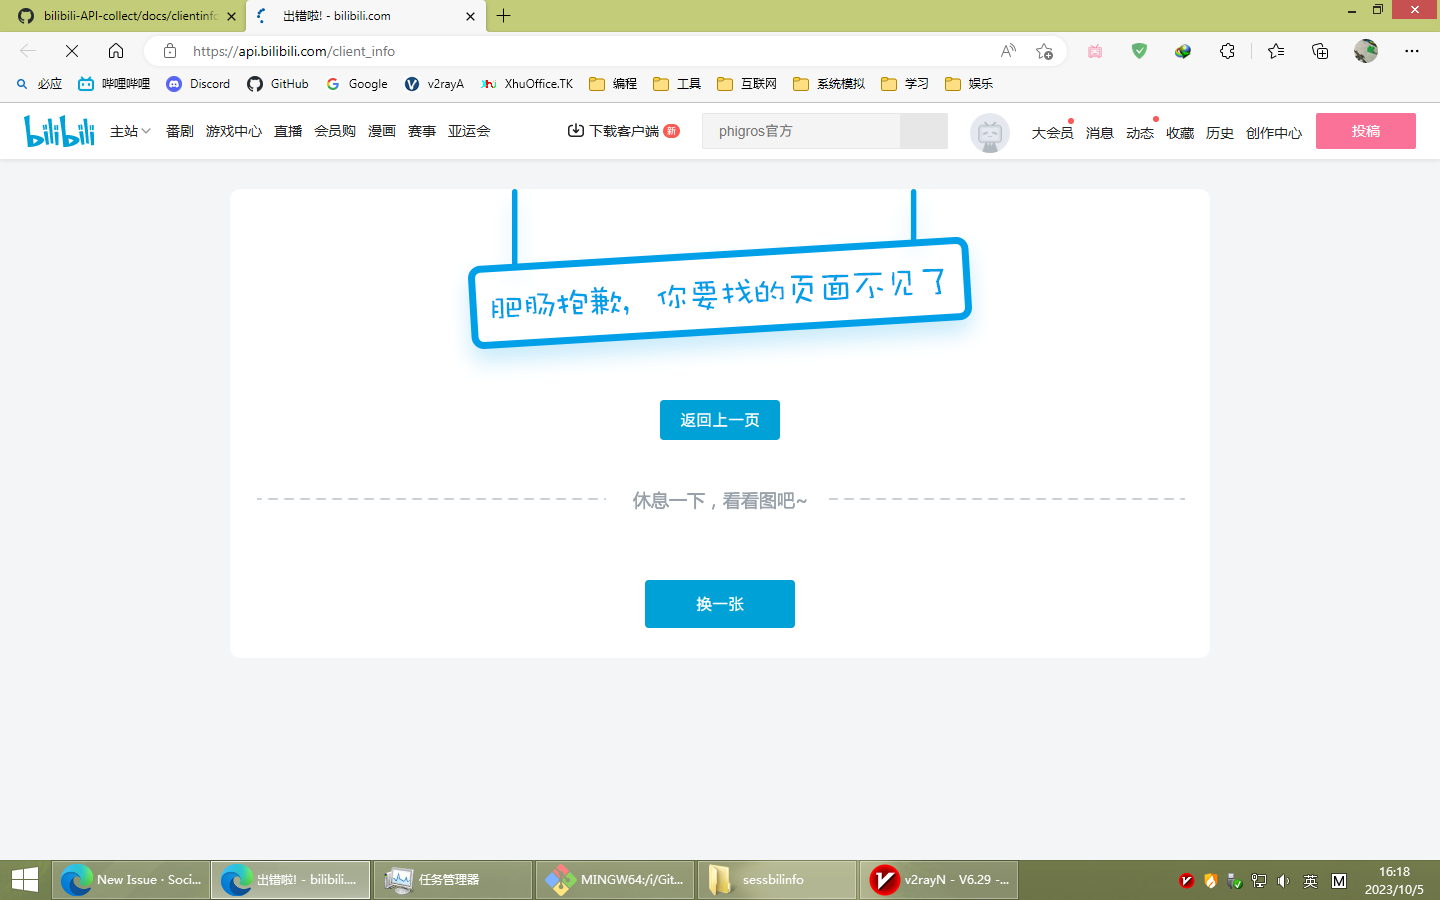Viewport: 1440px width, 900px height.
Task: Click the bilibili user avatar
Action: pyautogui.click(x=989, y=131)
